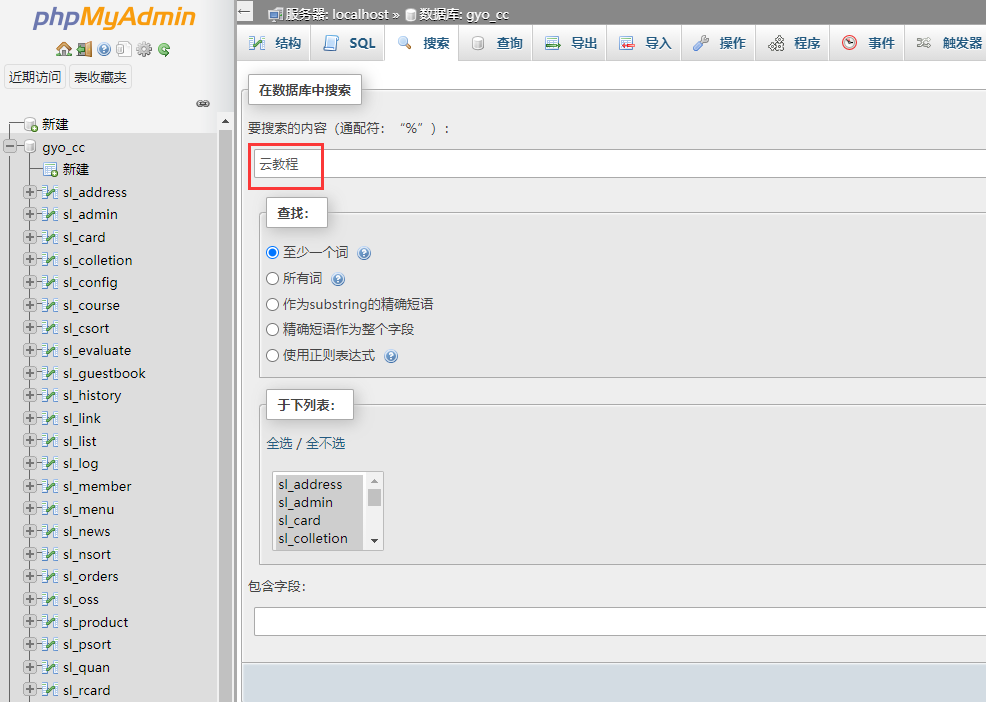Click the left arrow collapse sidebar icon

[245, 12]
